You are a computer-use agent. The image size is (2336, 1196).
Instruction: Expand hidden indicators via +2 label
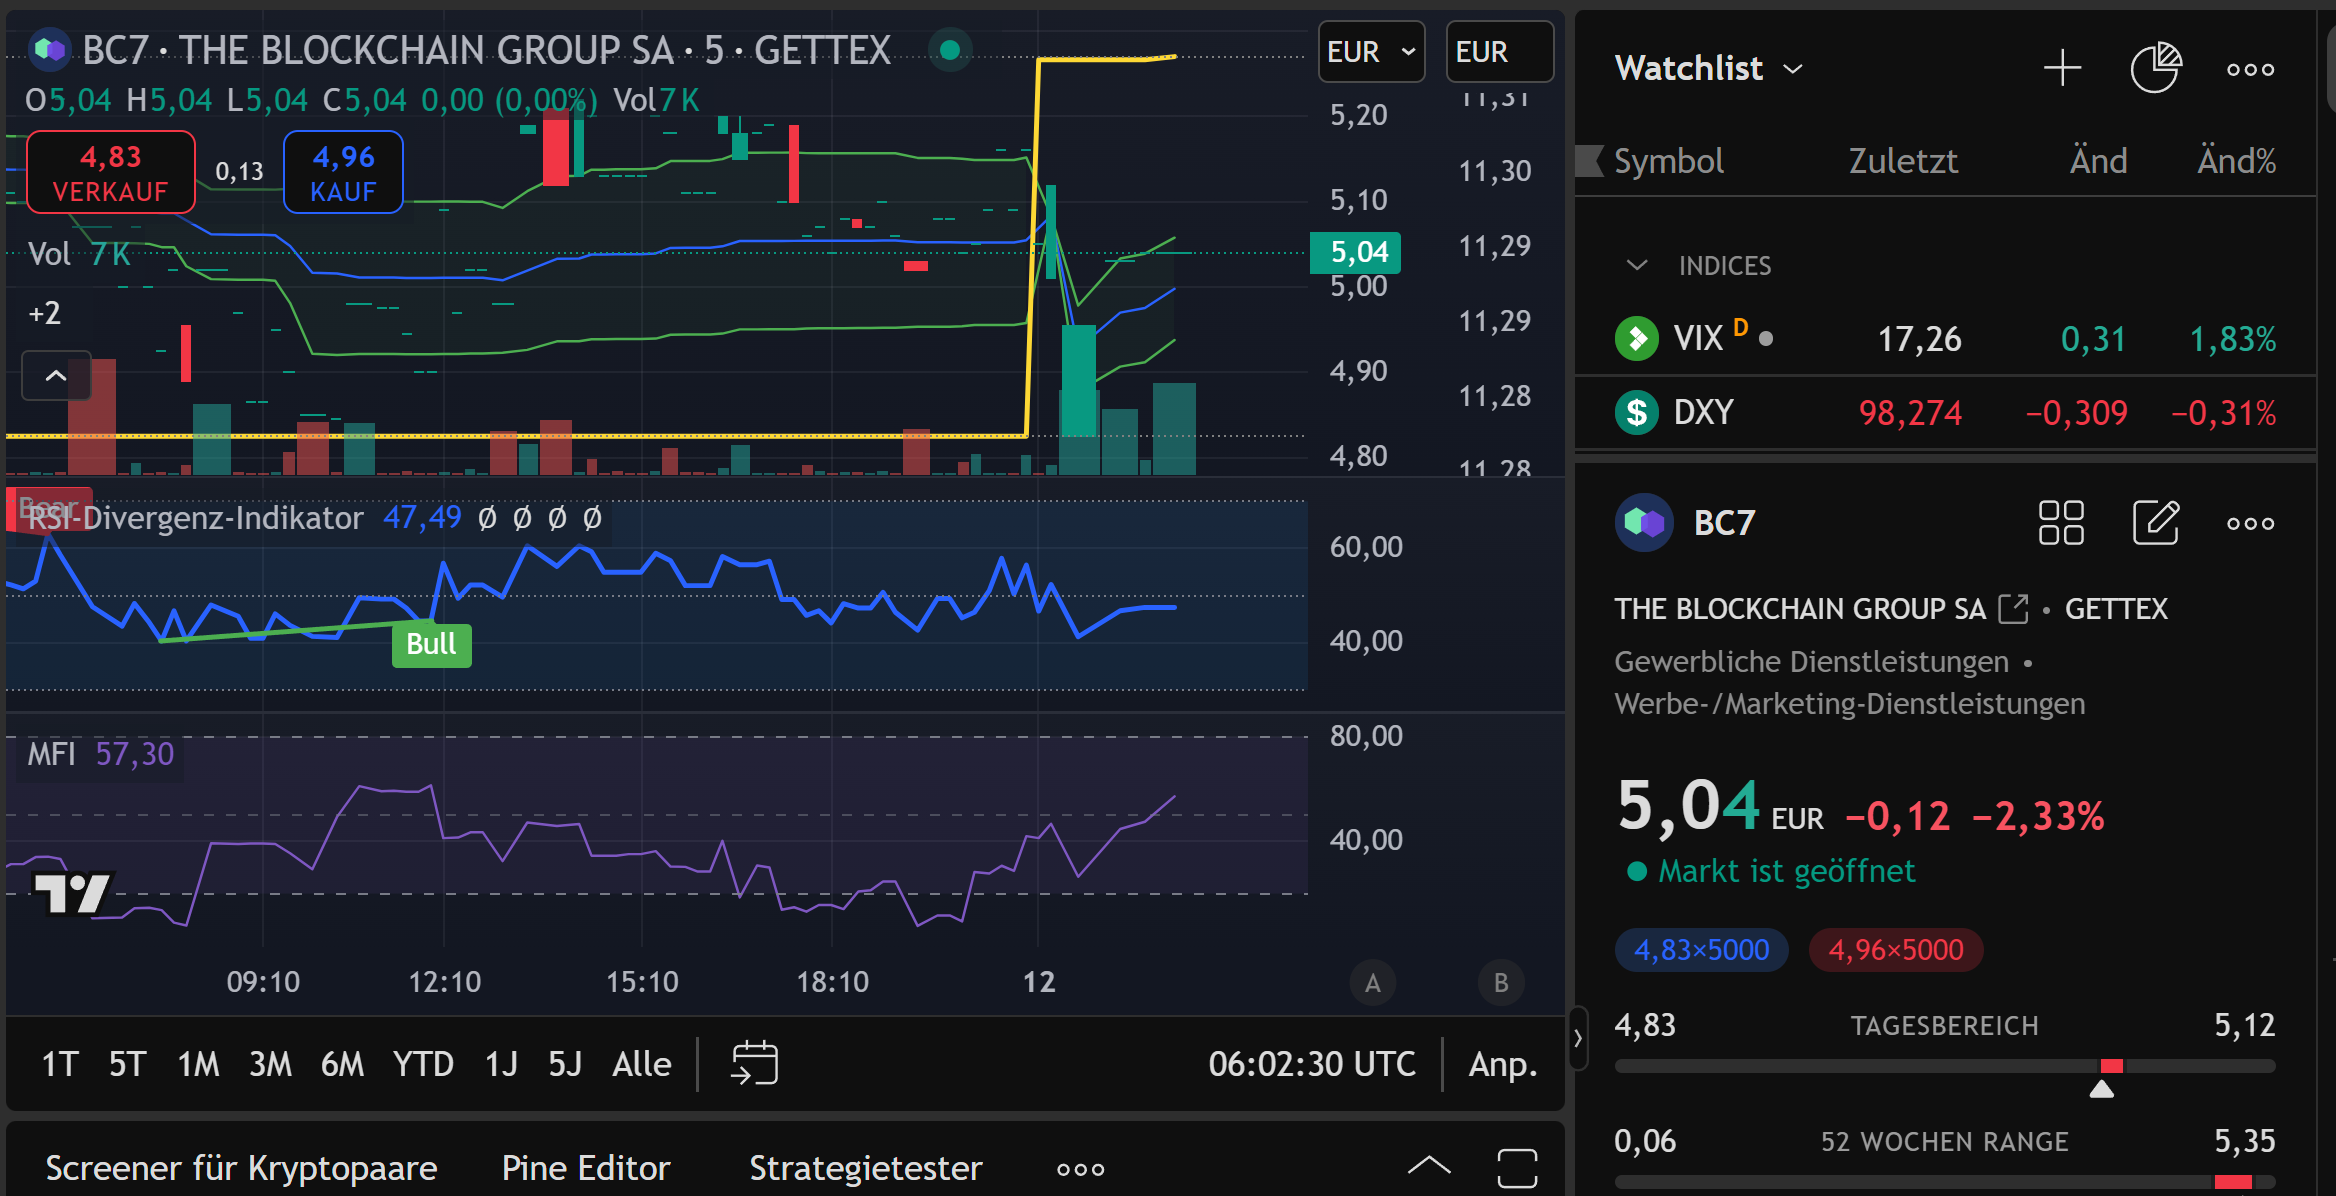click(x=44, y=313)
